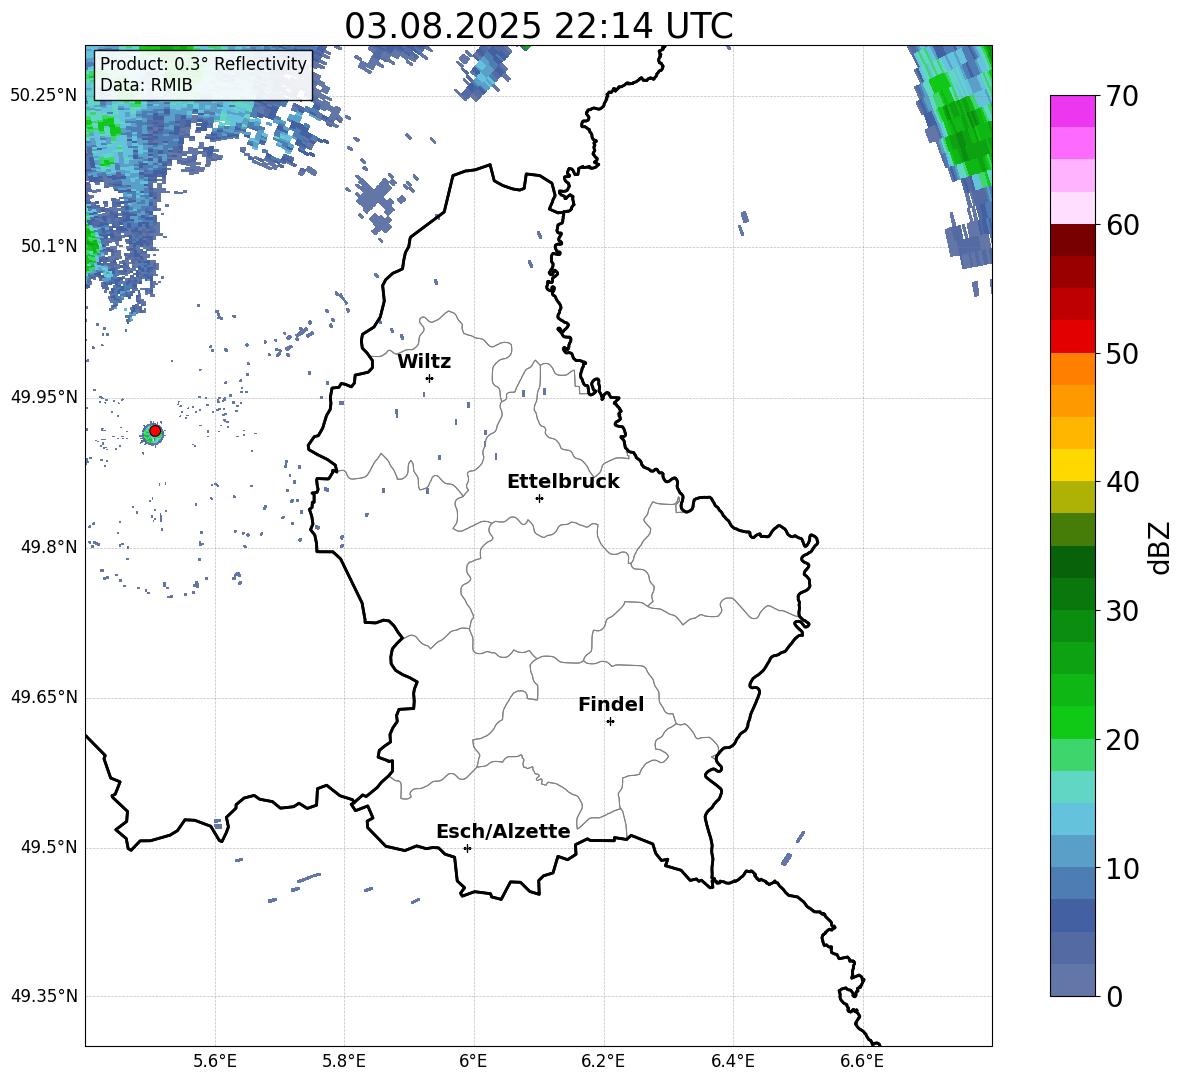The width and height of the screenshot is (1184, 1081).
Task: Click the title 03.08.2025 22:14 UTC
Action: pos(538,26)
